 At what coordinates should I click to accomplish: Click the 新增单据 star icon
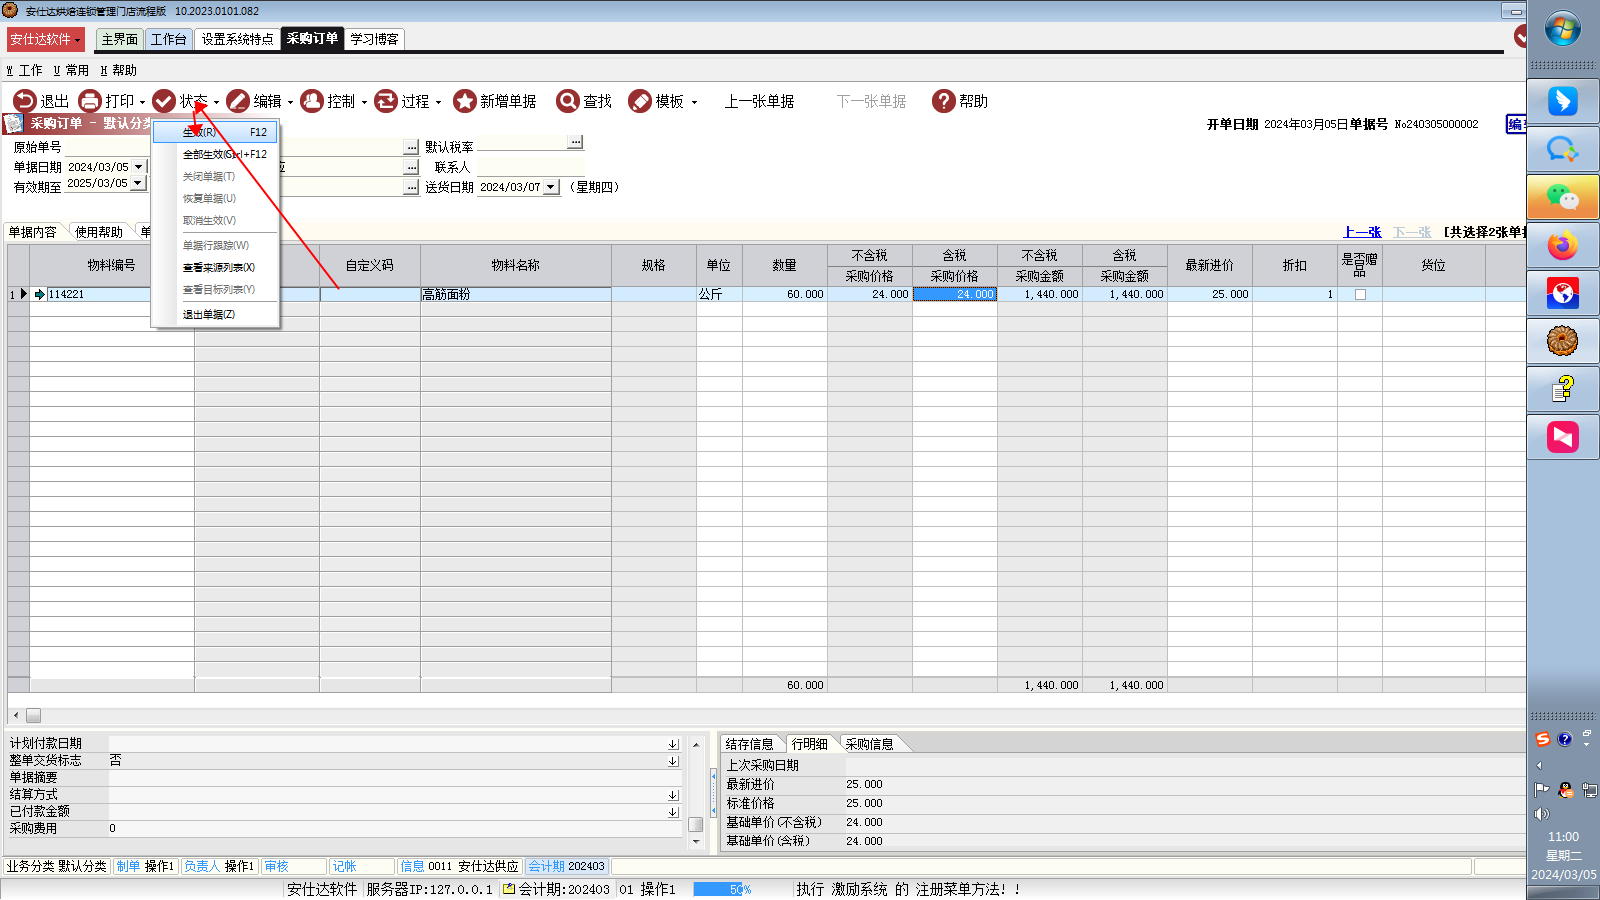[464, 101]
